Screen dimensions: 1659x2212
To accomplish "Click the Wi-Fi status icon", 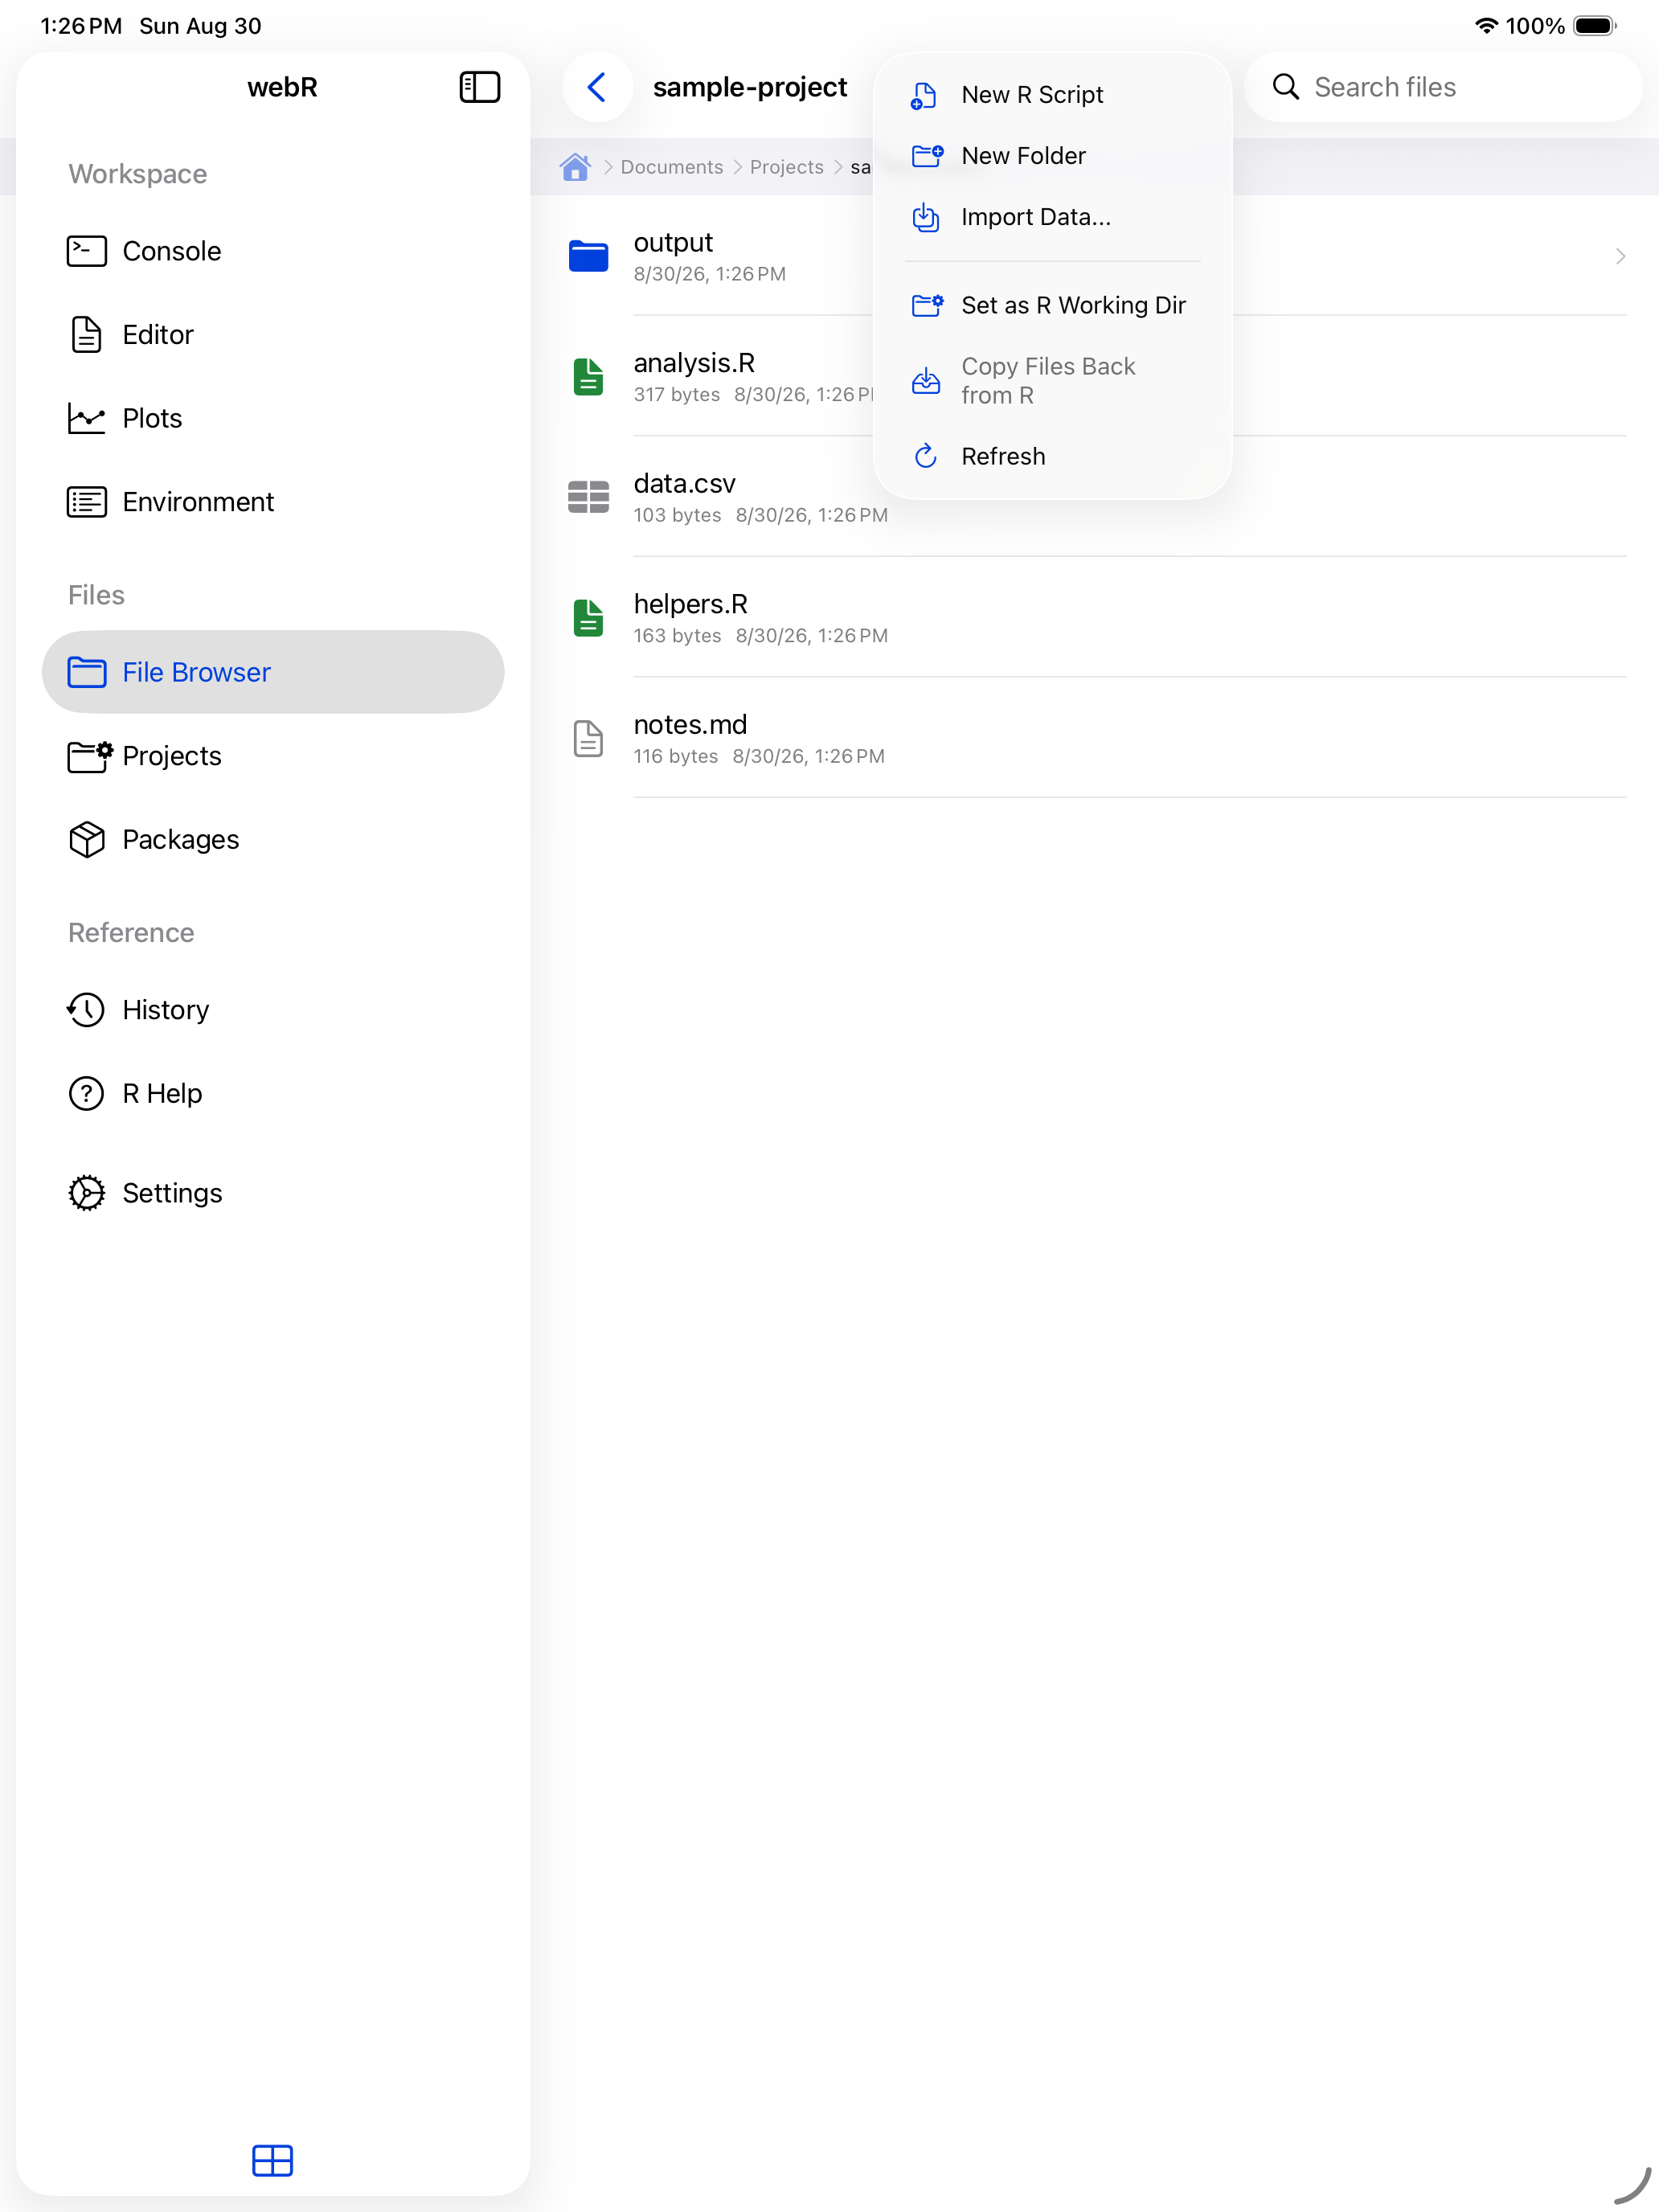I will 1486,26.
